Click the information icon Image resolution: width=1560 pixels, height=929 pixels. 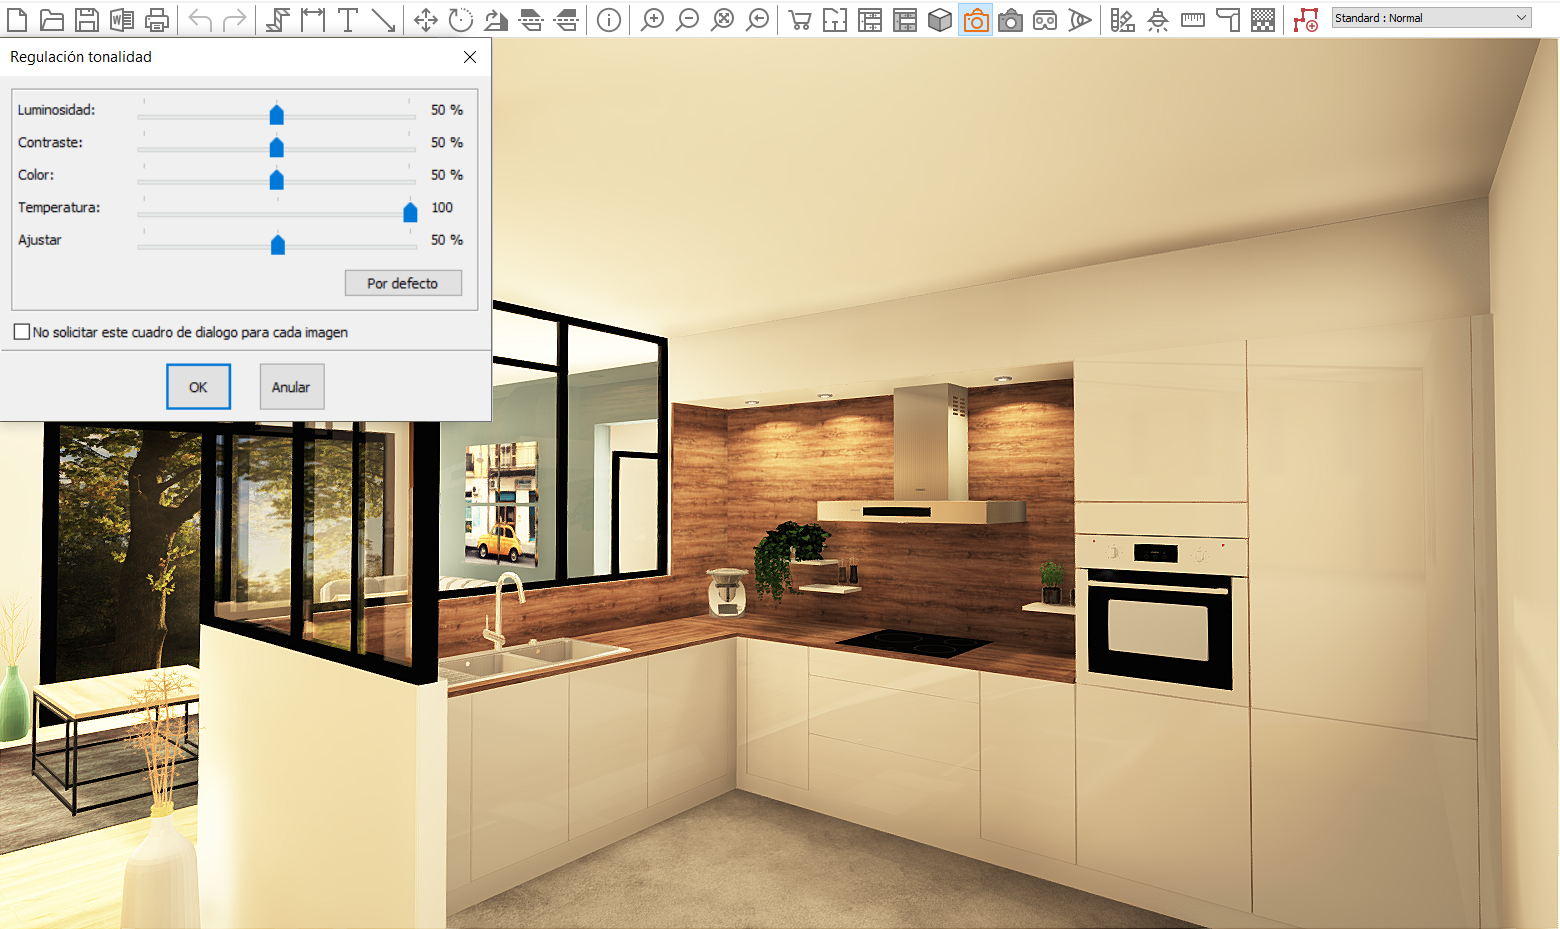point(608,19)
